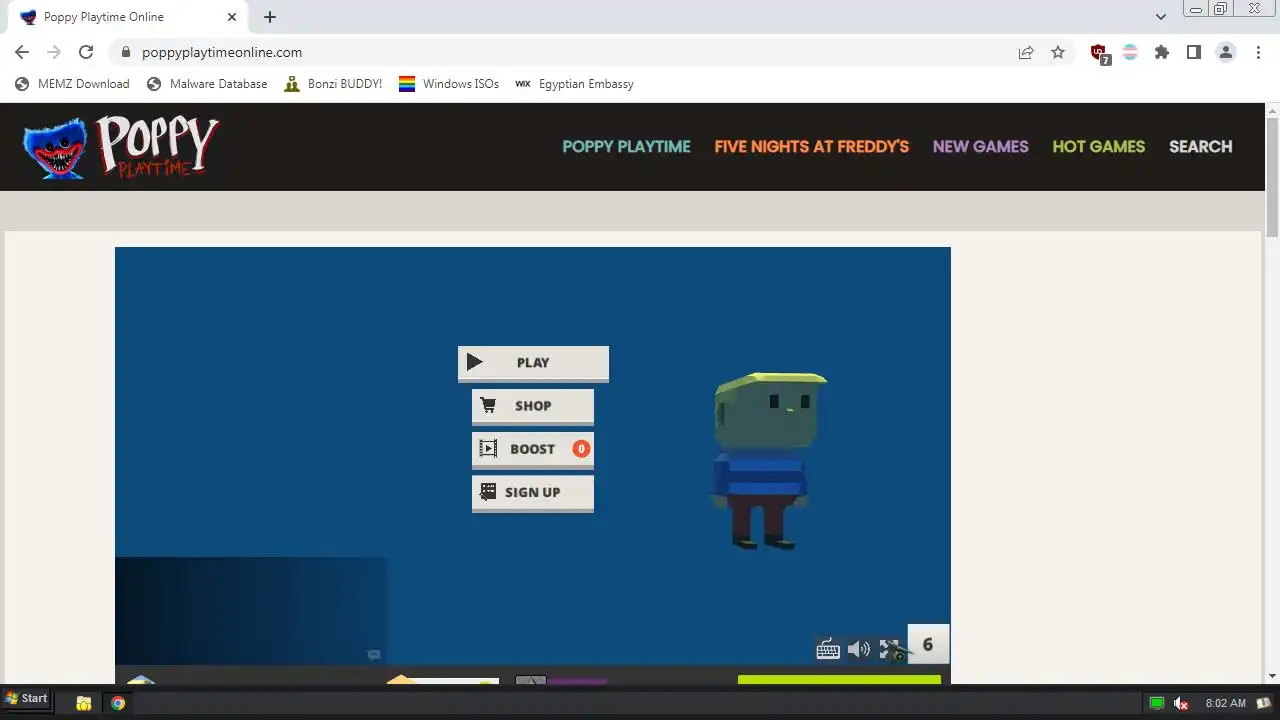
Task: Open the Bonzi BUDDY! bookmark
Action: pyautogui.click(x=333, y=84)
